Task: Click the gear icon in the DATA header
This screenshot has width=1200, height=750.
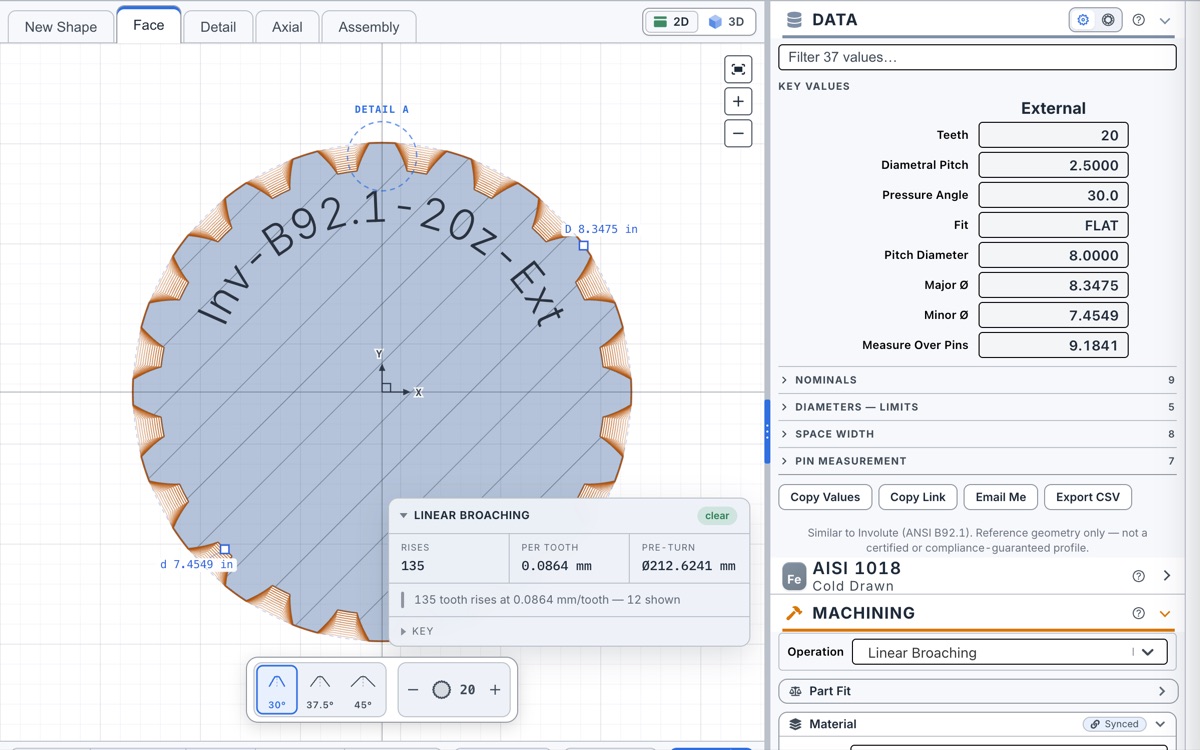Action: [x=1083, y=20]
